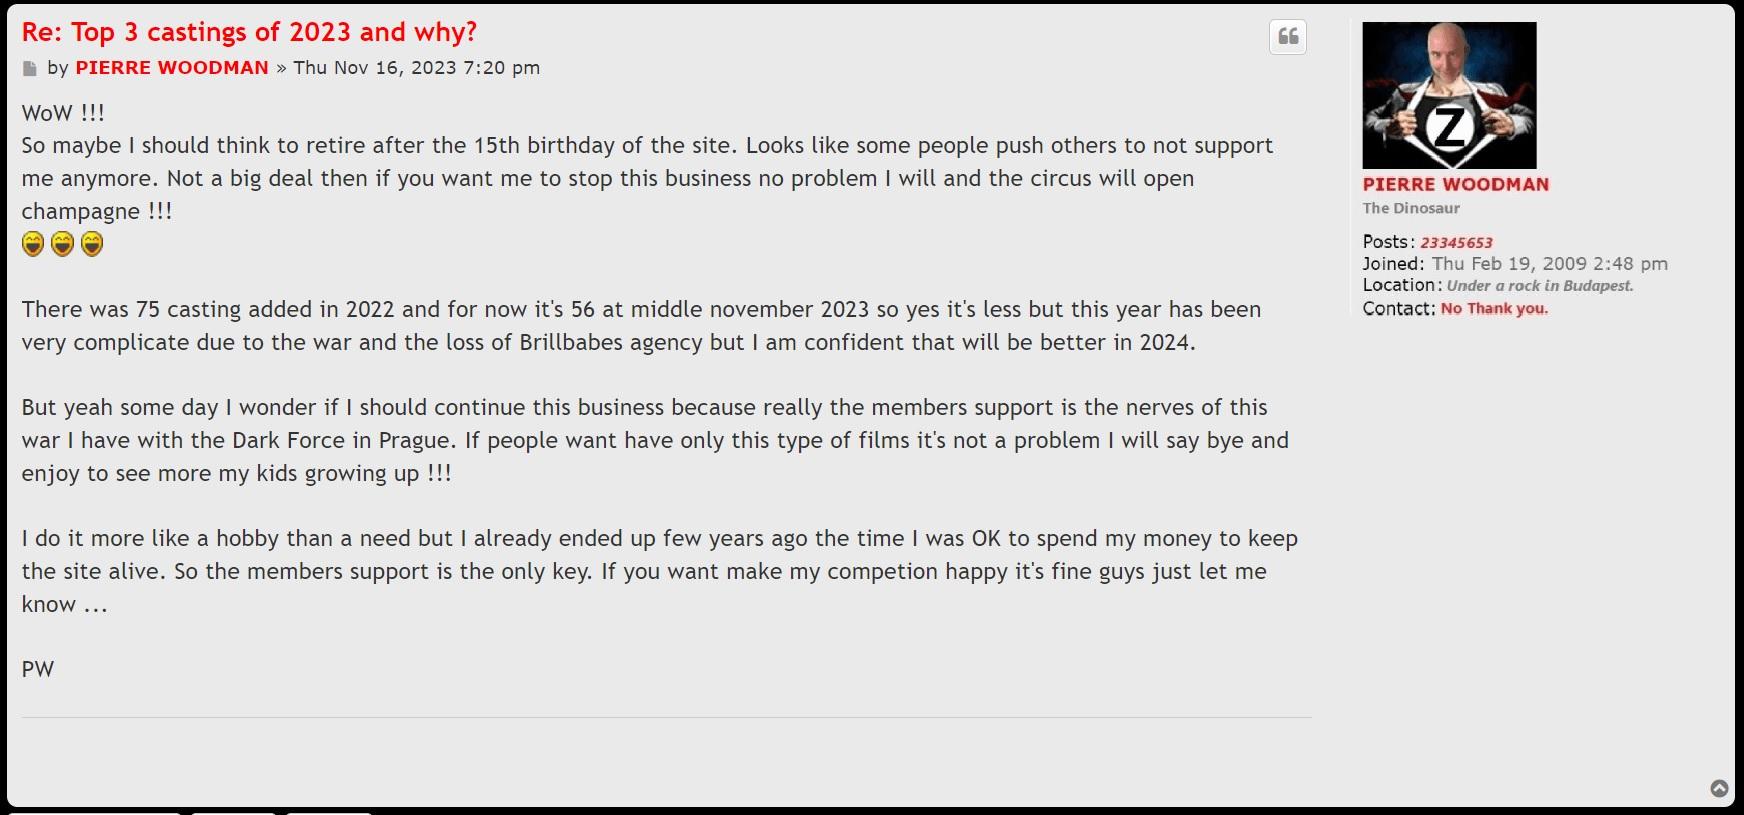Click the first laughing emoji
The image size is (1744, 815).
tap(33, 244)
